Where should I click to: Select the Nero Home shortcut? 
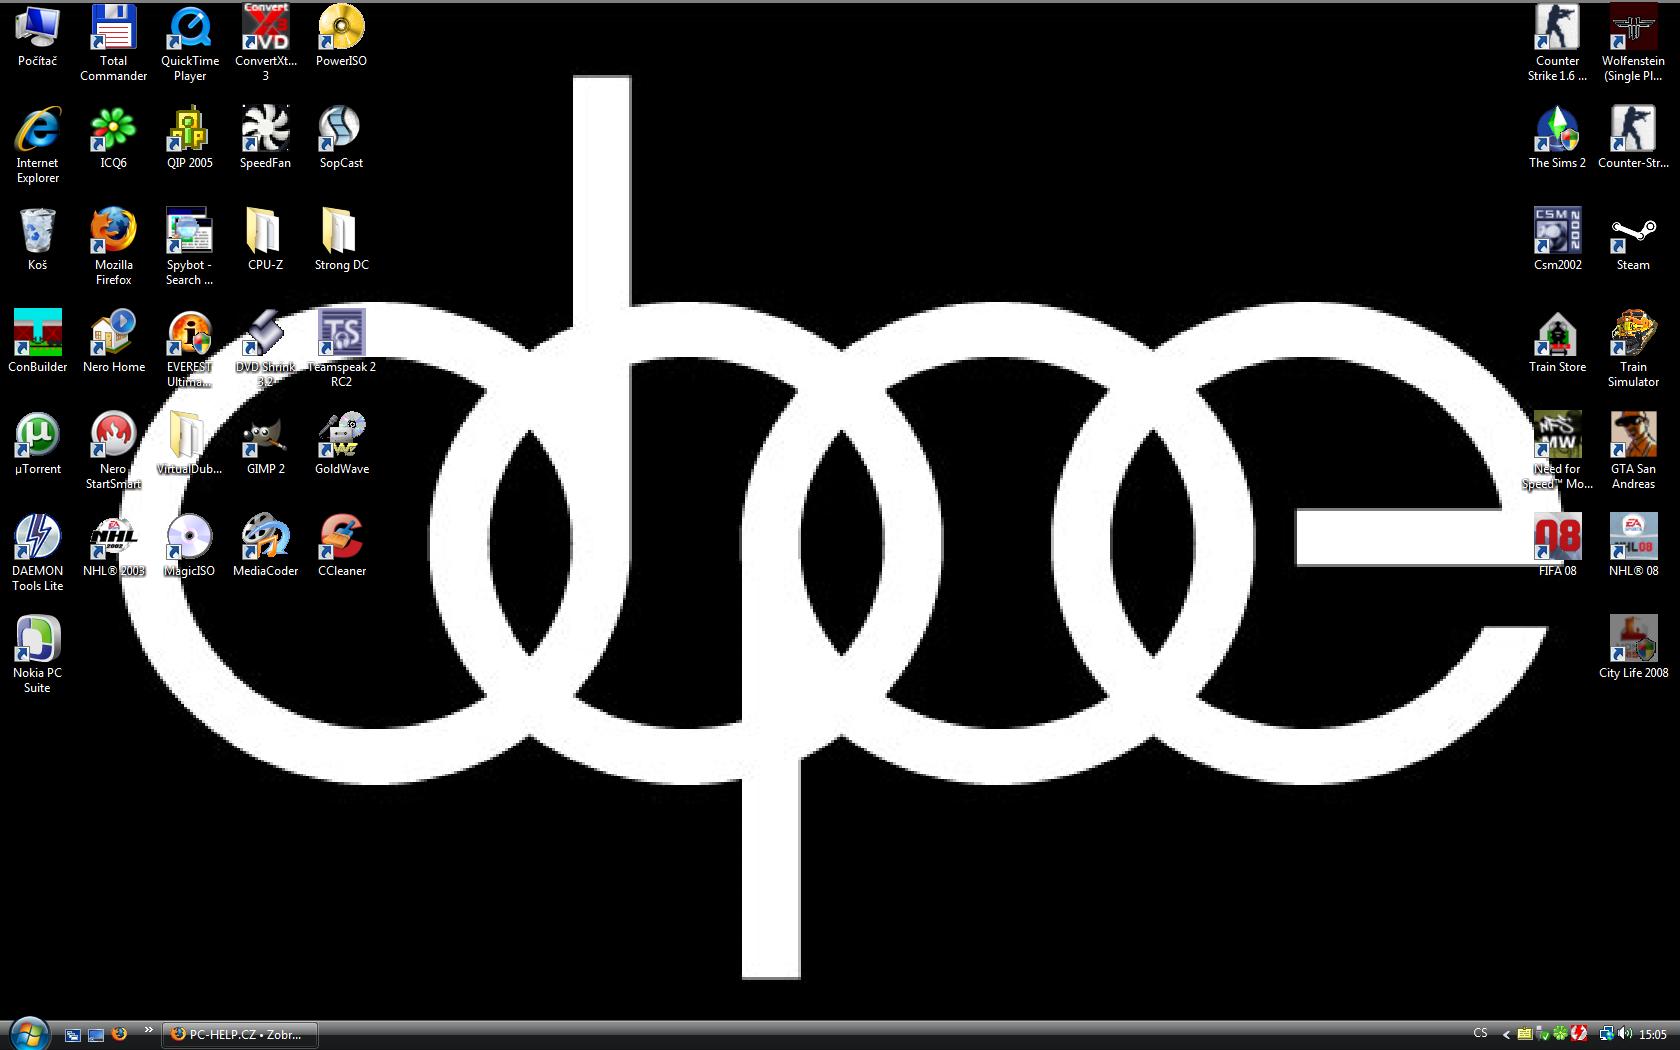tap(114, 343)
